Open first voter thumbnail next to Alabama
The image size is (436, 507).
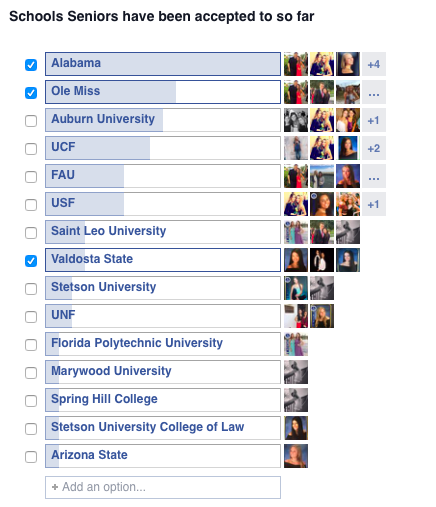(296, 64)
